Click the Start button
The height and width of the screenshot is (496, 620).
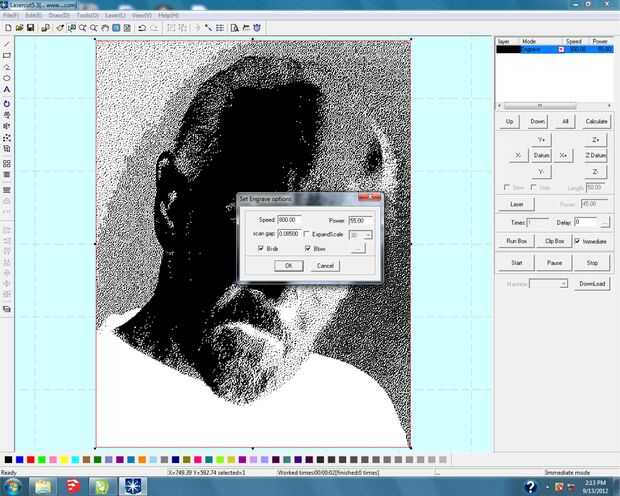[x=516, y=263]
